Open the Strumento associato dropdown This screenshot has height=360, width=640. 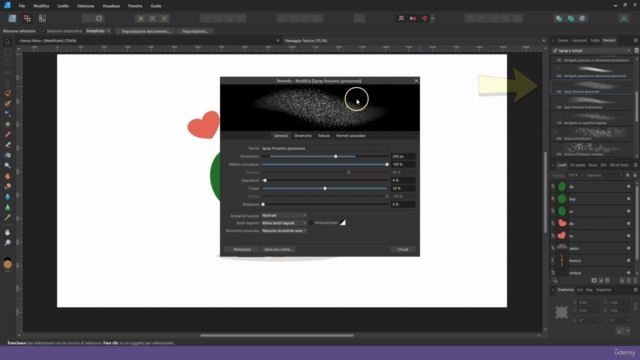pos(284,231)
